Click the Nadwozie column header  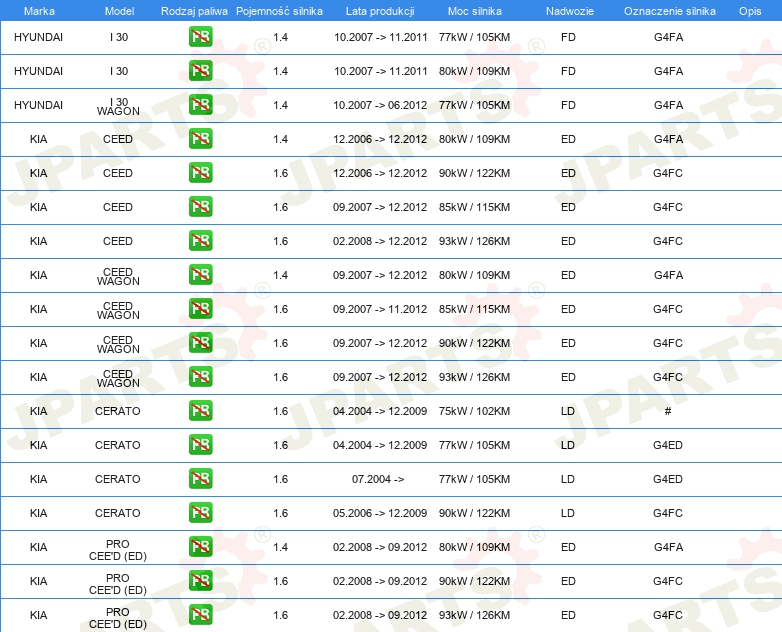tap(570, 11)
